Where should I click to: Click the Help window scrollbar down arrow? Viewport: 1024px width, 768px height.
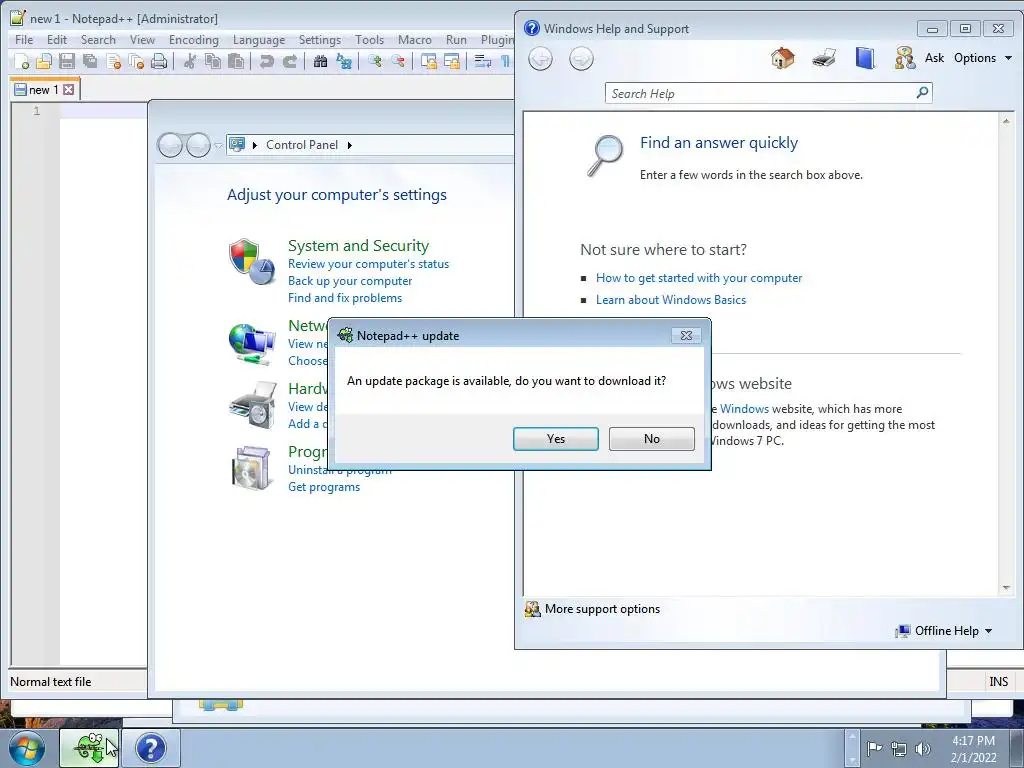tap(1006, 588)
